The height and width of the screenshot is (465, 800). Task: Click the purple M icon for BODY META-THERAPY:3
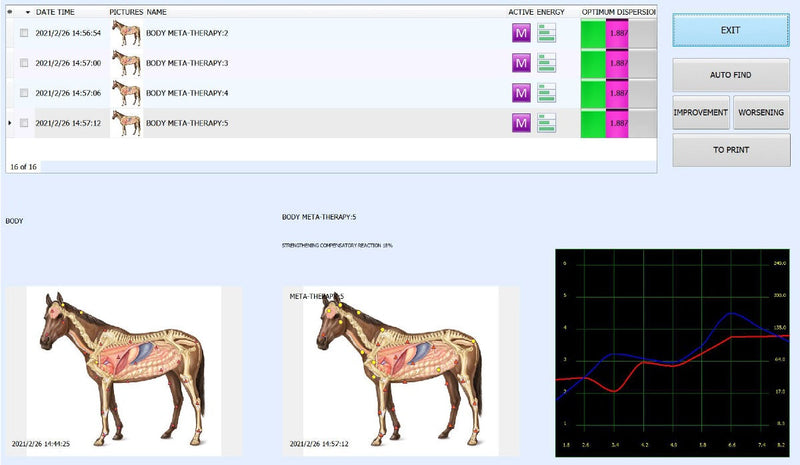521,63
